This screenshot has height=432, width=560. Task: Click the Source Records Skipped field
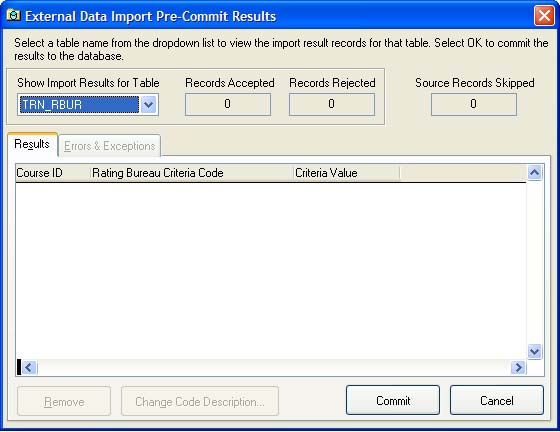(x=474, y=104)
